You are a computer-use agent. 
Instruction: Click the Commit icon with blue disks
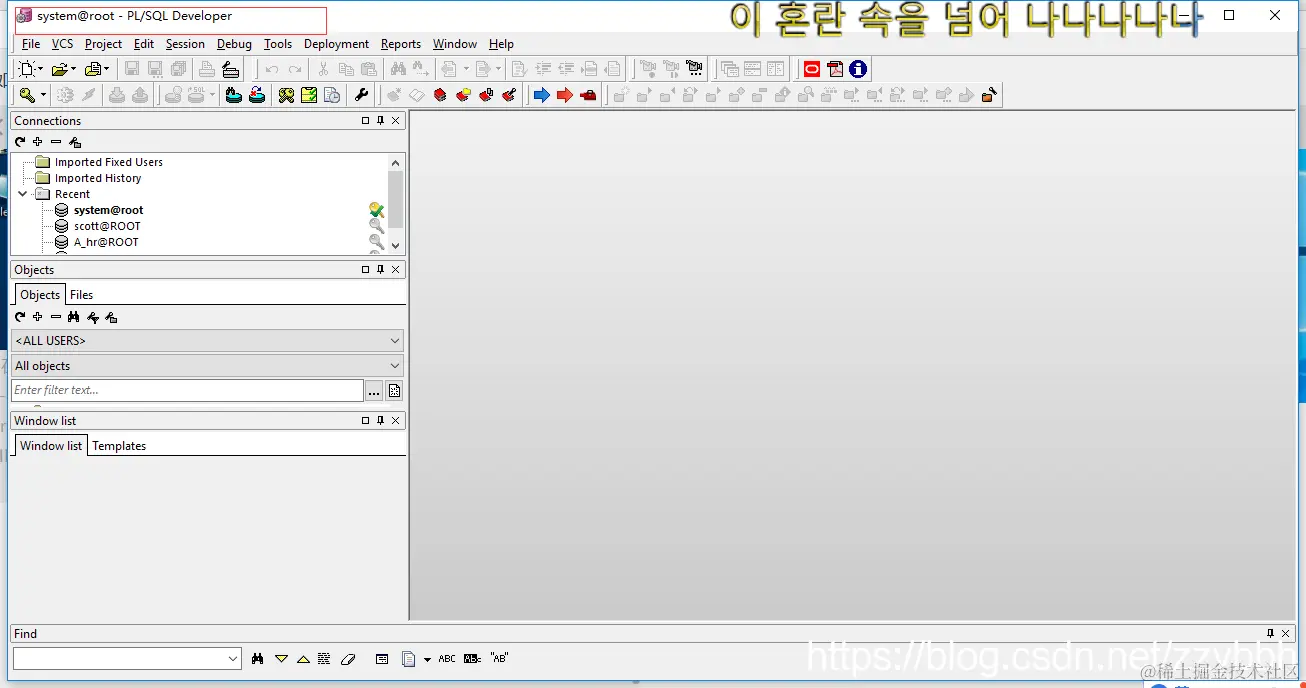click(x=234, y=95)
